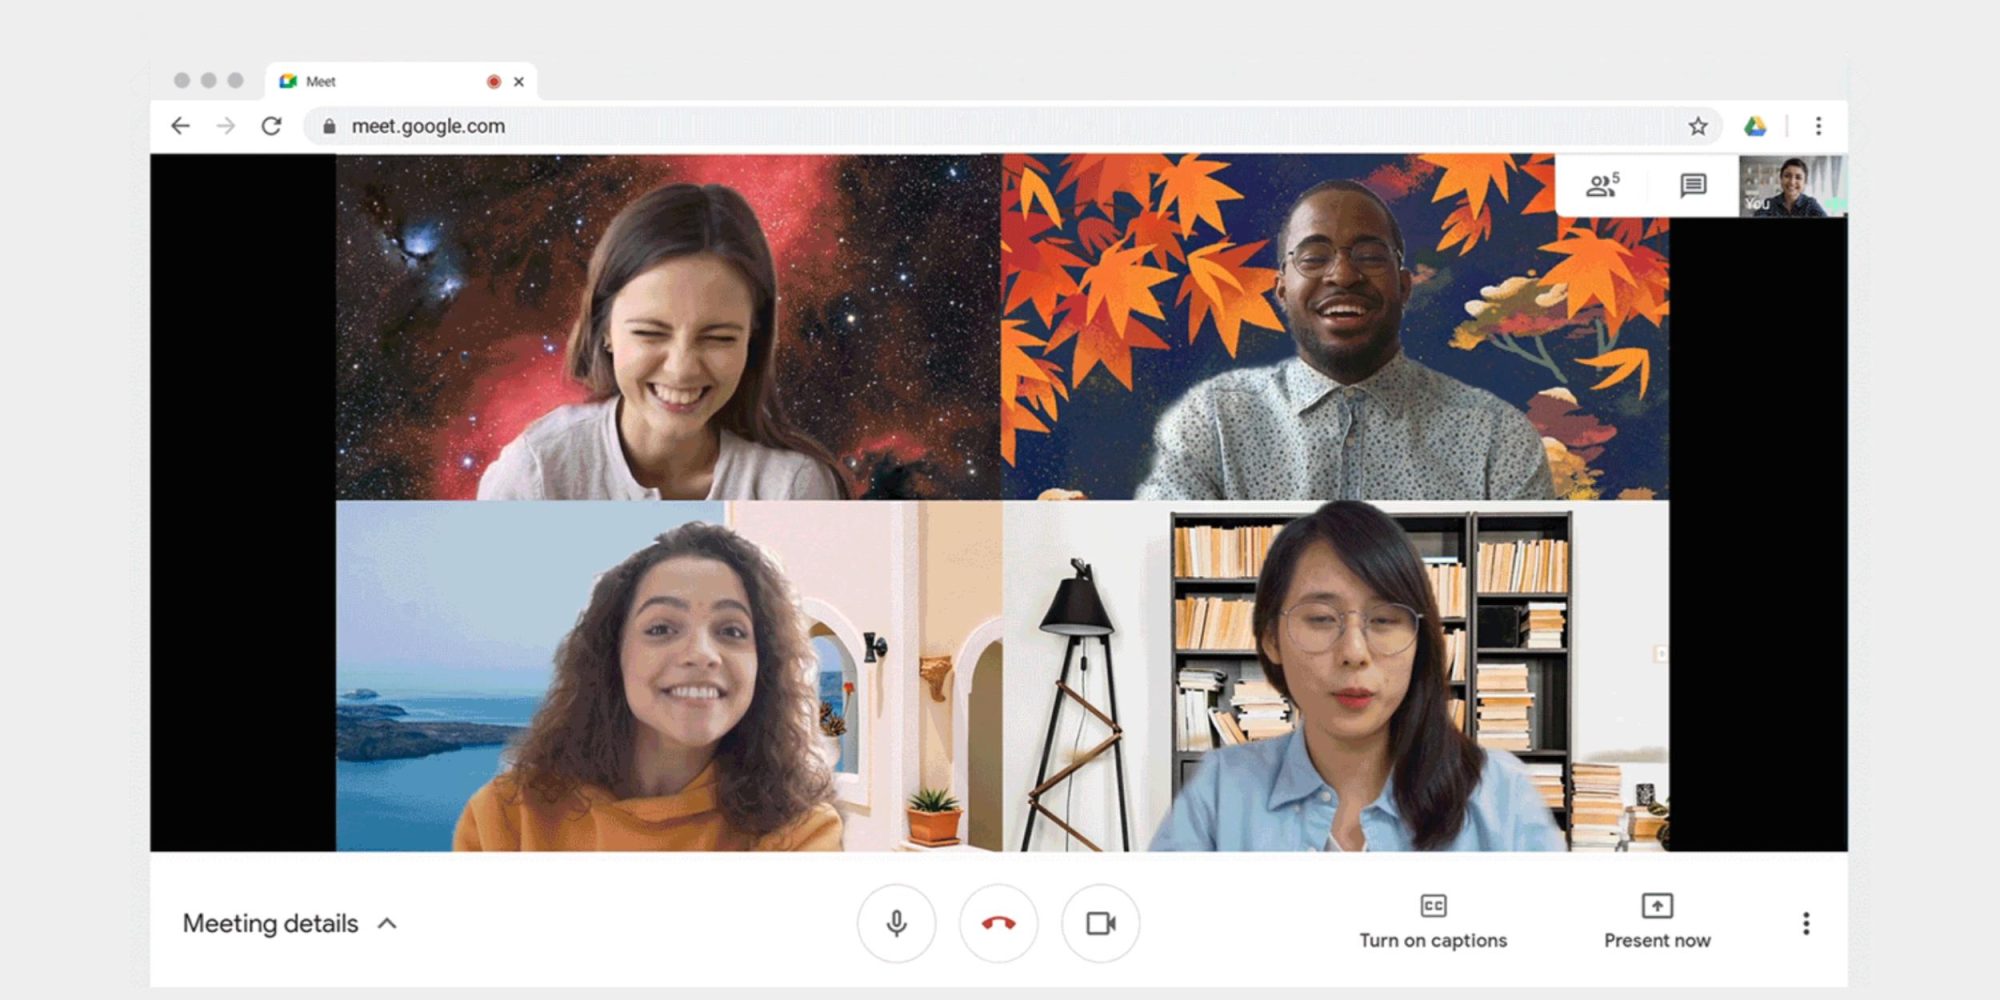View site security lock info
This screenshot has height=1000, width=2000.
pyautogui.click(x=329, y=126)
